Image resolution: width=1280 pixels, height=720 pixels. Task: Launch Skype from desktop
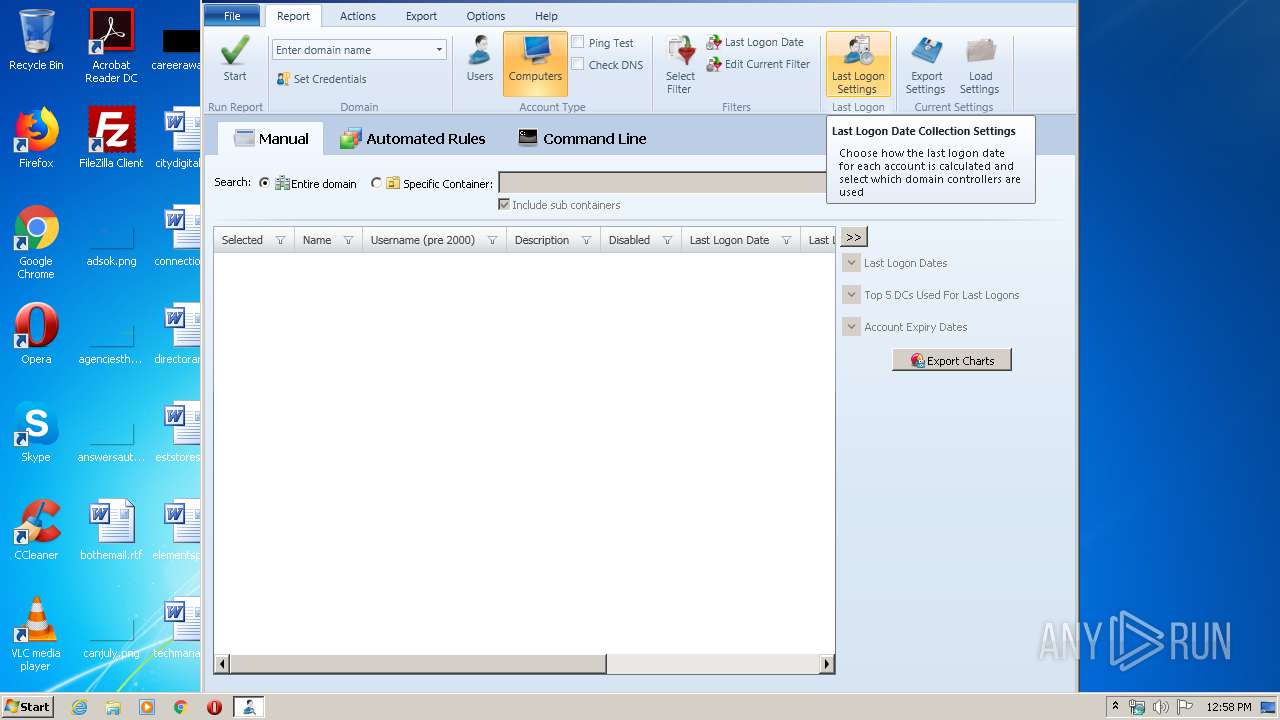36,432
